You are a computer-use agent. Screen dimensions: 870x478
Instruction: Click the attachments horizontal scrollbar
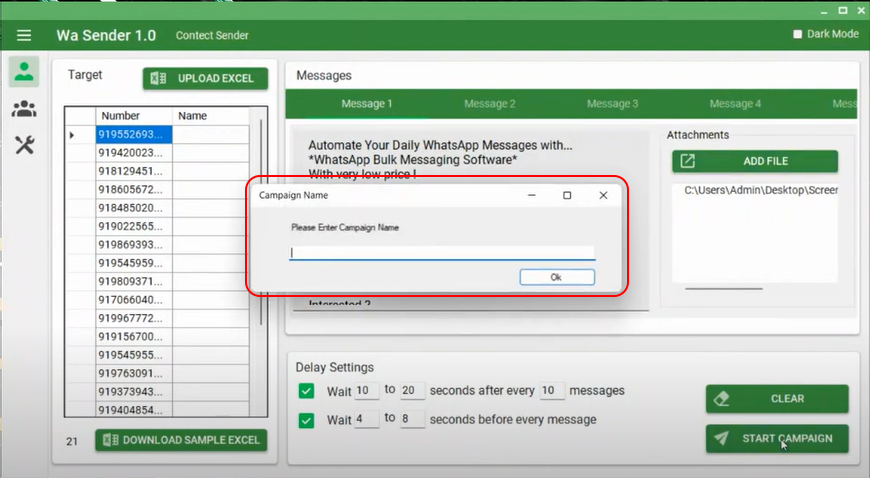click(723, 288)
